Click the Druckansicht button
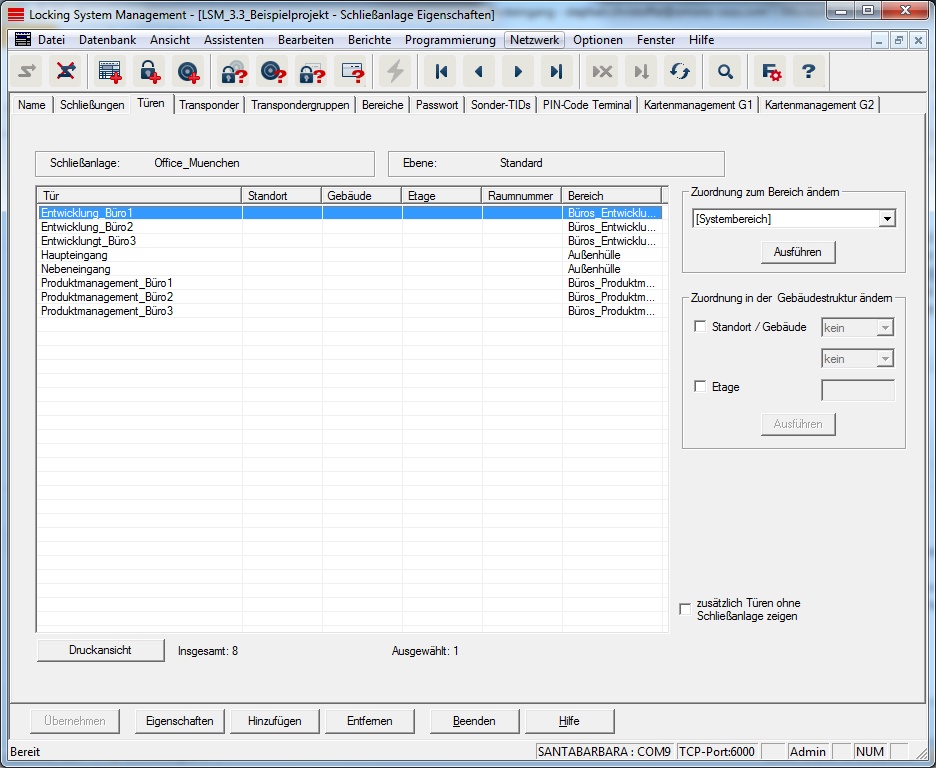This screenshot has height=768, width=936. (100, 650)
